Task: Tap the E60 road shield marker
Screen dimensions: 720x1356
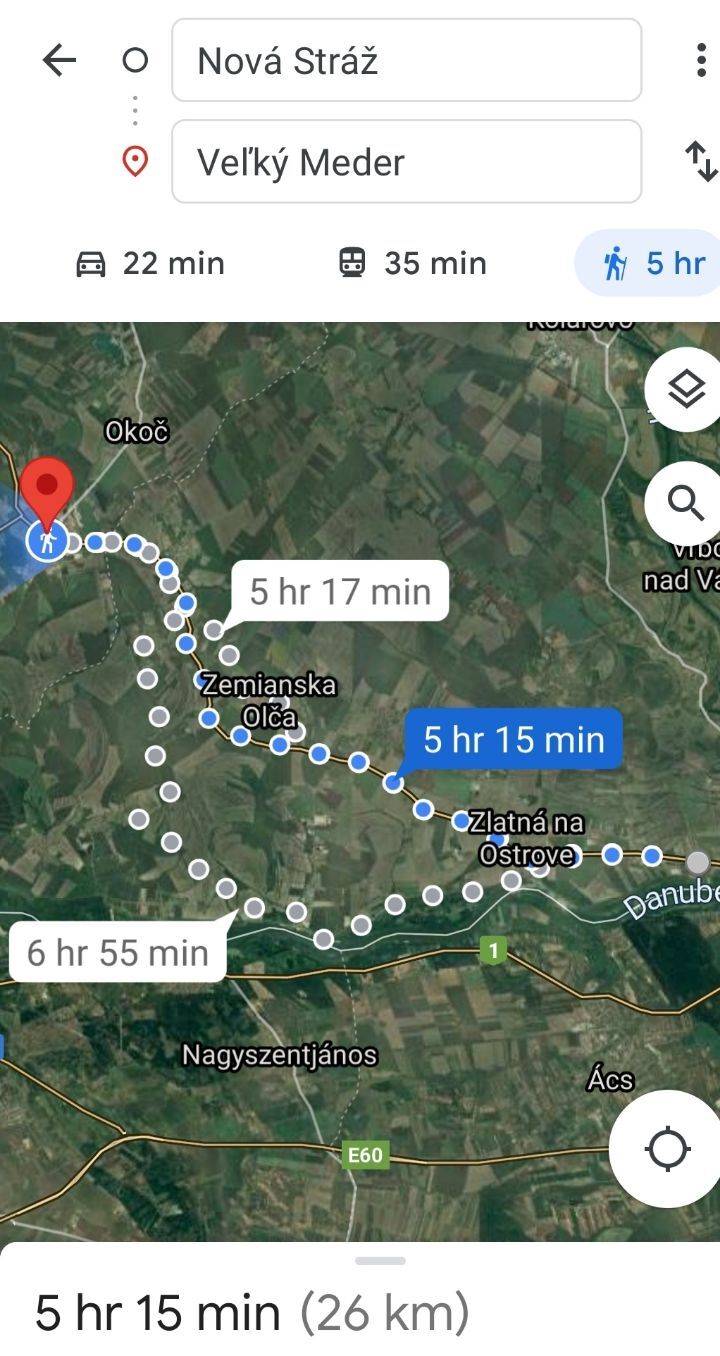Action: [364, 1155]
